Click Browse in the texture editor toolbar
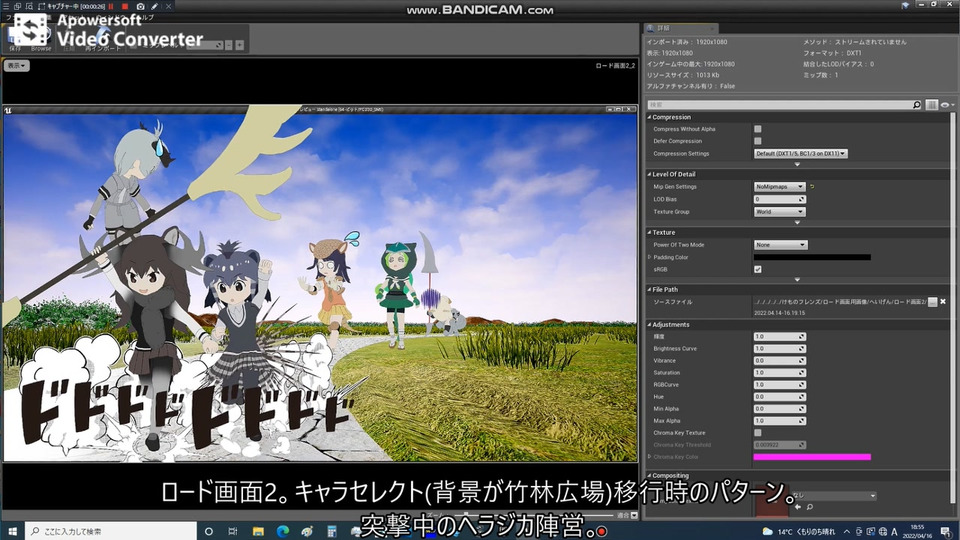 41,41
